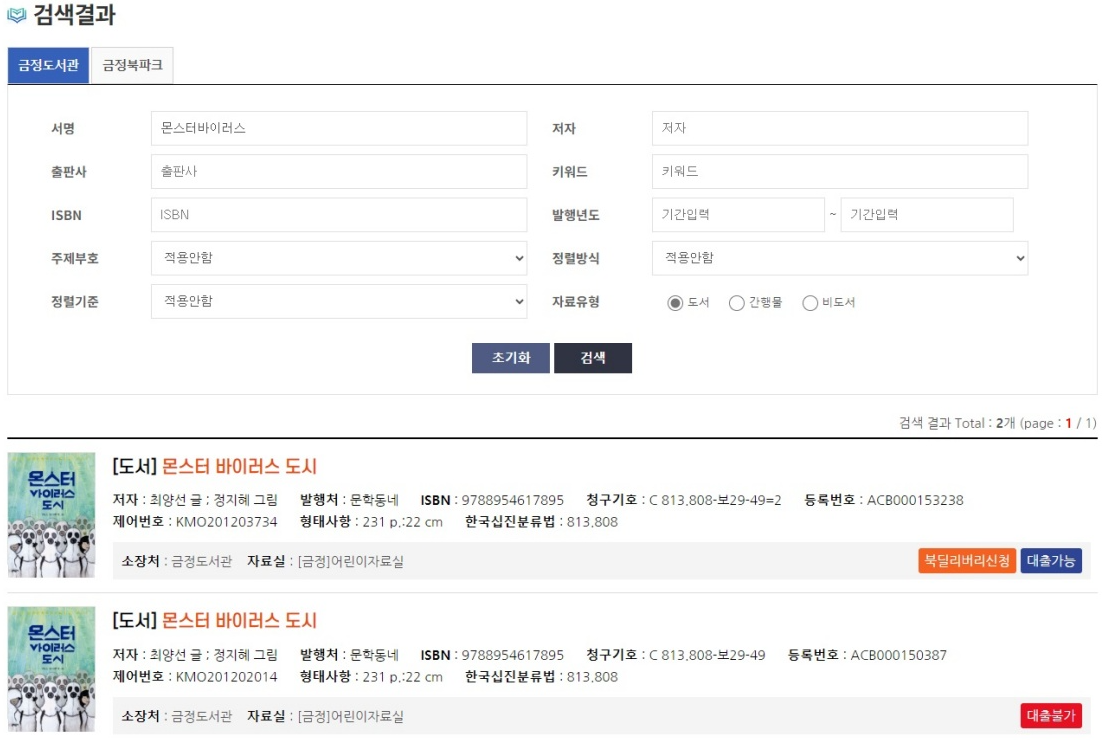Click the 검색 search button
The width and height of the screenshot is (1102, 740).
click(x=594, y=358)
